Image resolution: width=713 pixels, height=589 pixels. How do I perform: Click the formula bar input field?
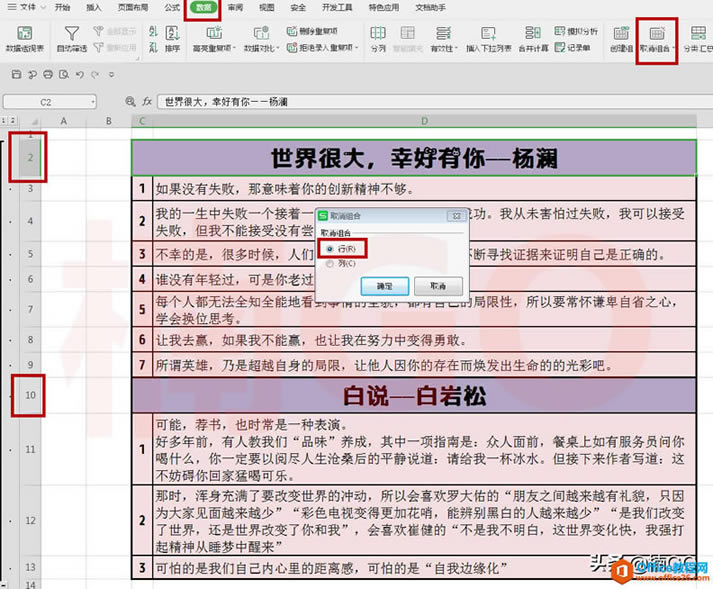click(435, 102)
